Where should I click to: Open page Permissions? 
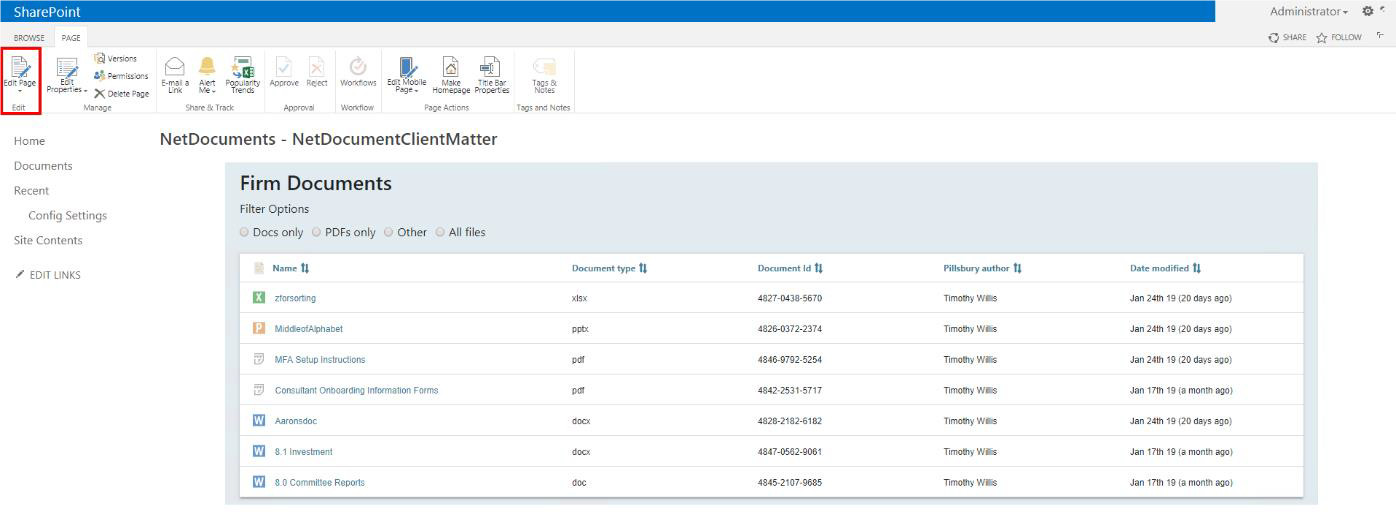[x=120, y=76]
